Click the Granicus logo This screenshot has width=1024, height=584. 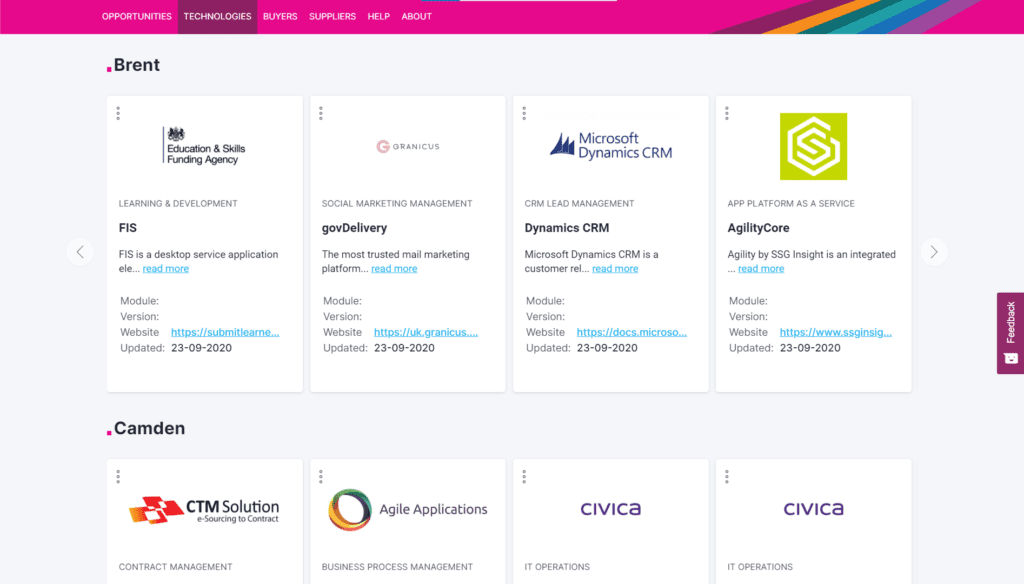click(x=407, y=146)
